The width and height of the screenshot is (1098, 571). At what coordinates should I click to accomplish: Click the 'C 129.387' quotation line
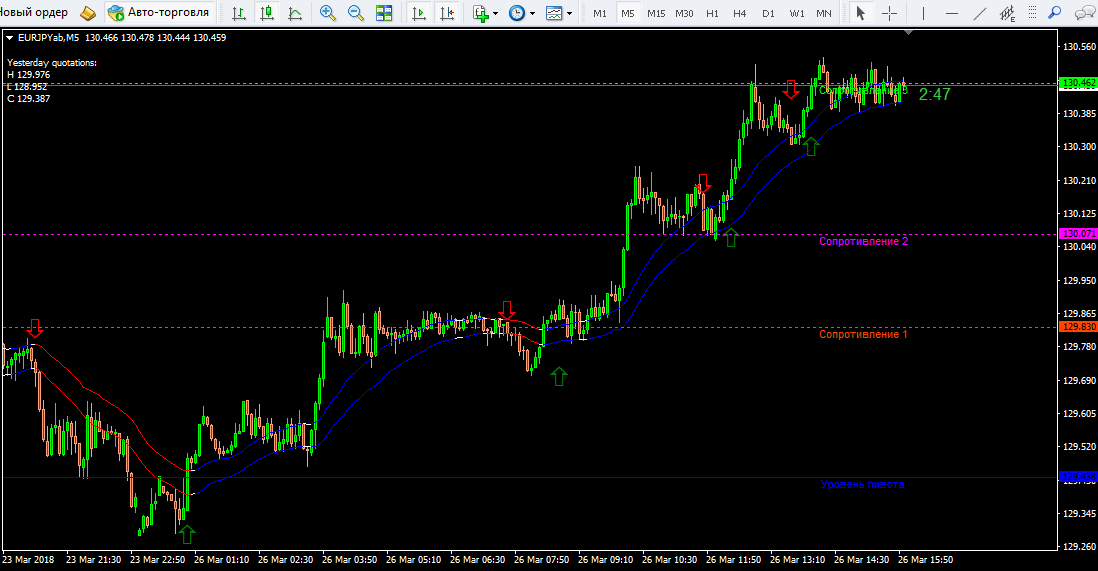tap(29, 99)
